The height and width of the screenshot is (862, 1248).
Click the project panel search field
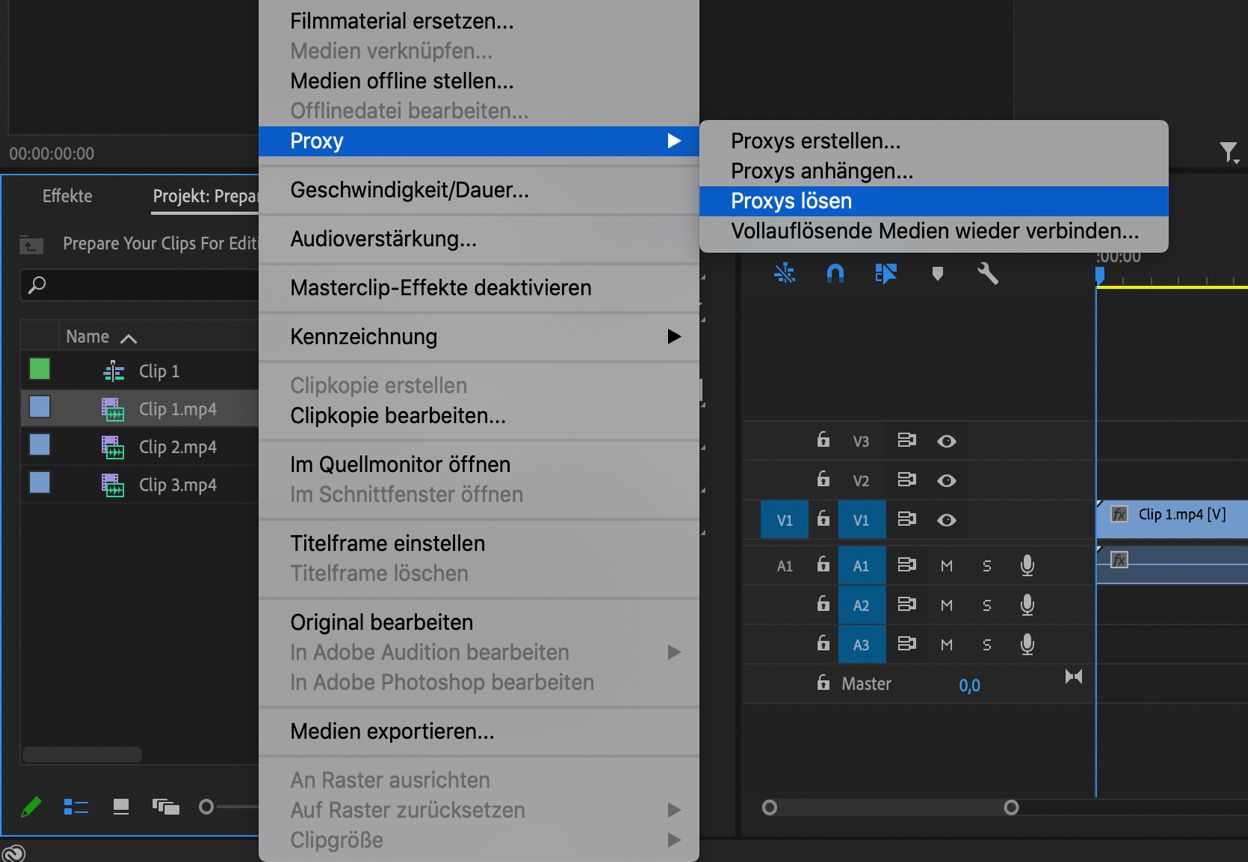140,285
